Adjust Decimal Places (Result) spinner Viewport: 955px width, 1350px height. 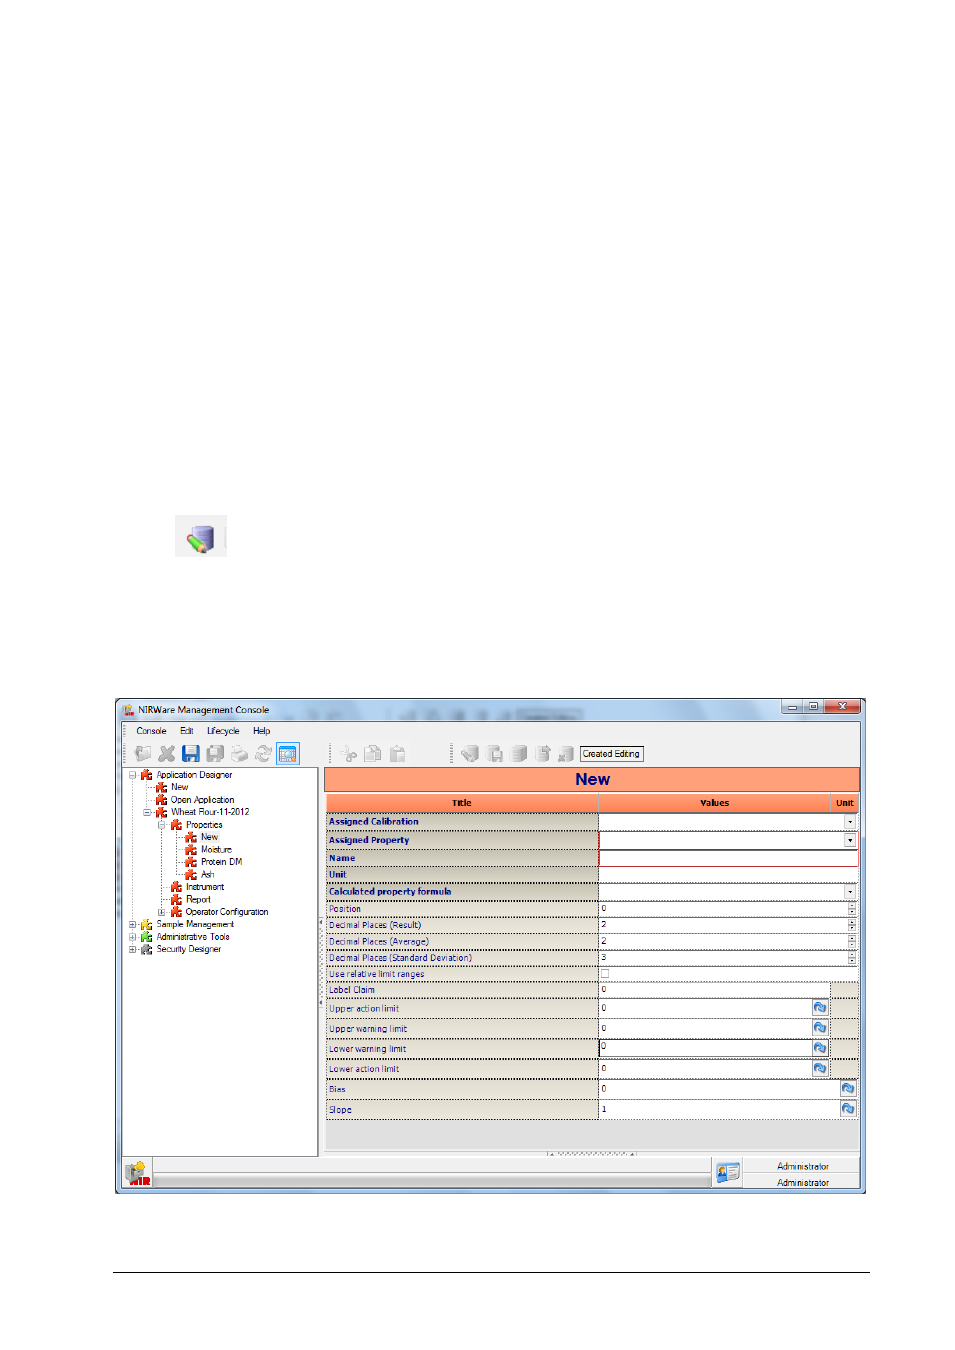pos(852,925)
